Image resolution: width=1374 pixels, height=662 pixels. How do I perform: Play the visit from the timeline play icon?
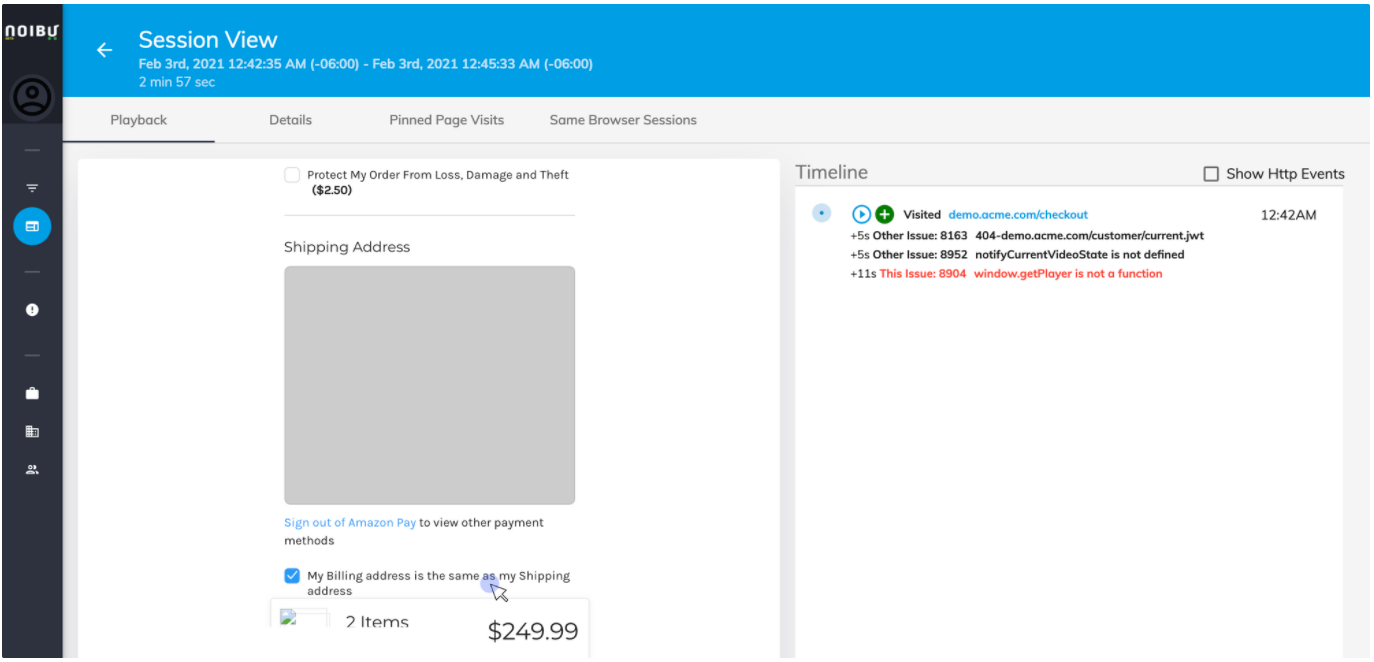[861, 214]
